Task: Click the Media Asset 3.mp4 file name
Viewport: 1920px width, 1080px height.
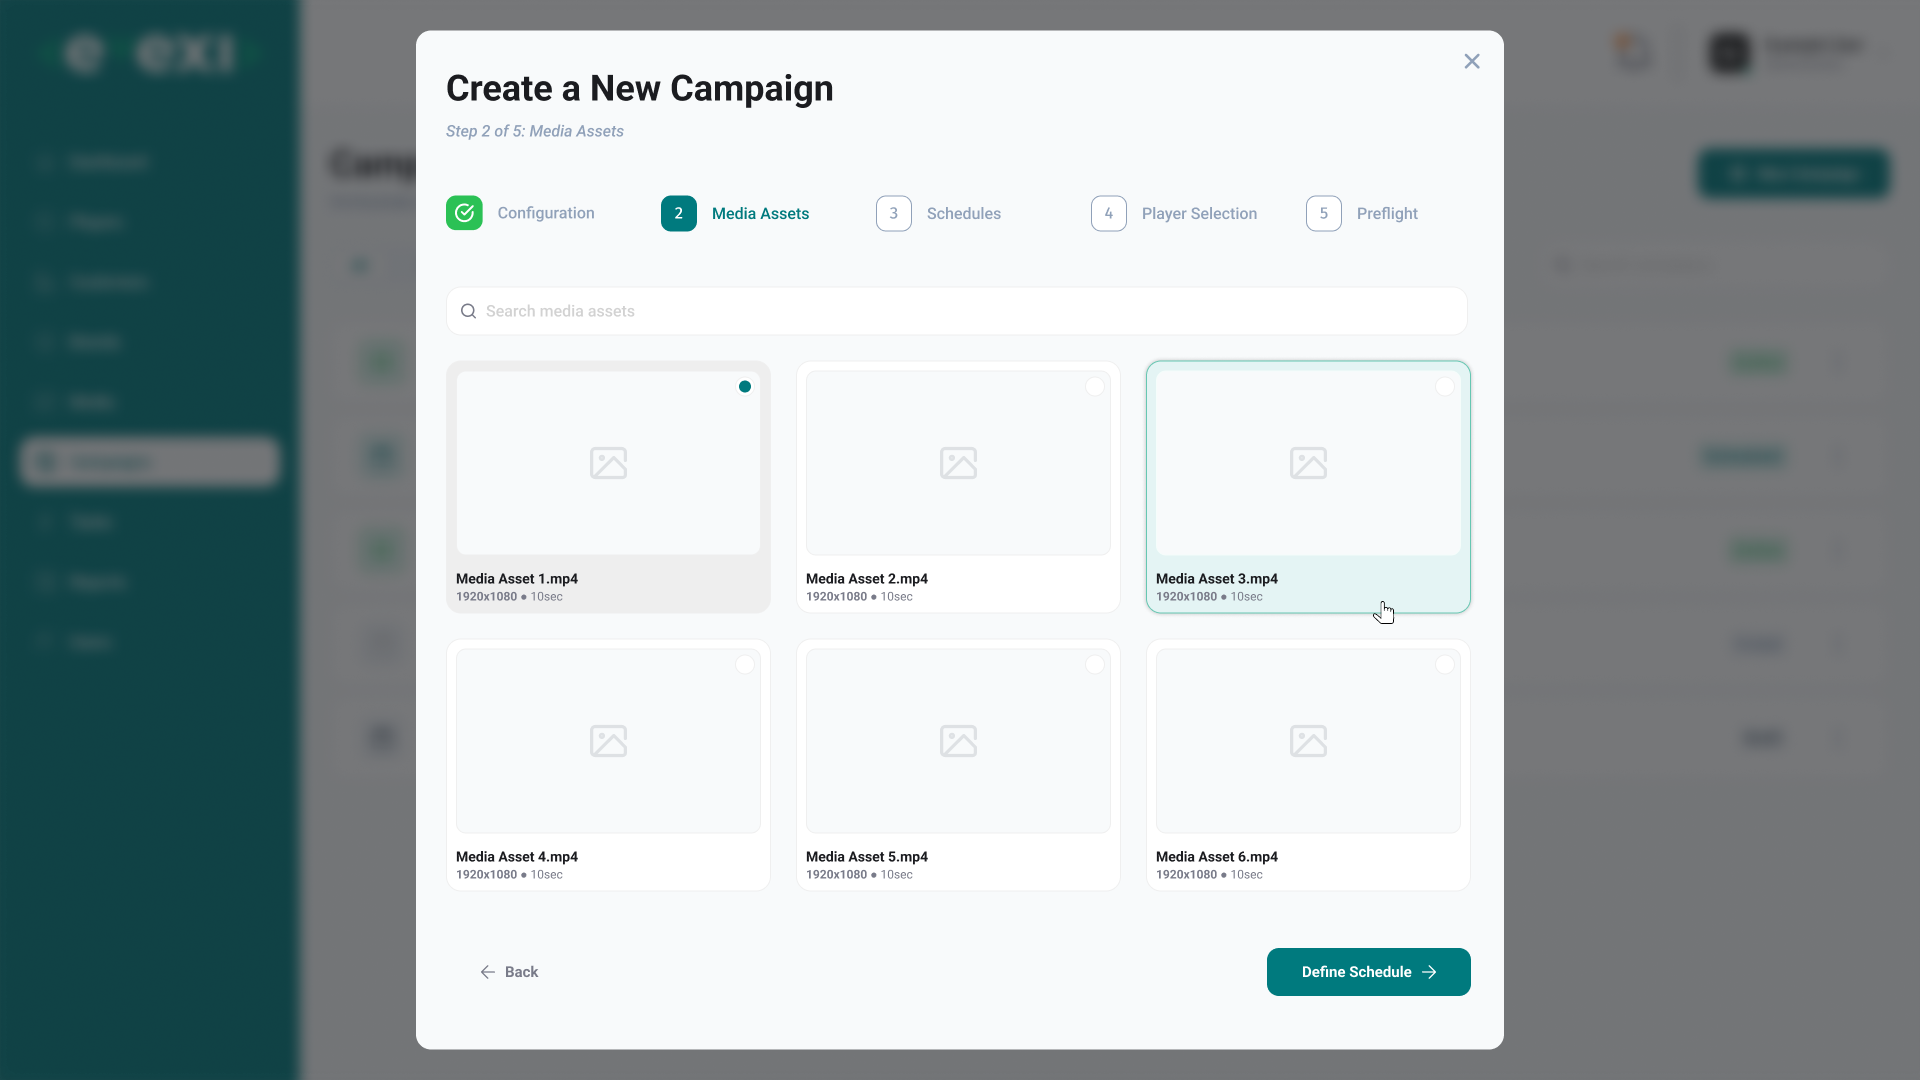Action: coord(1217,579)
